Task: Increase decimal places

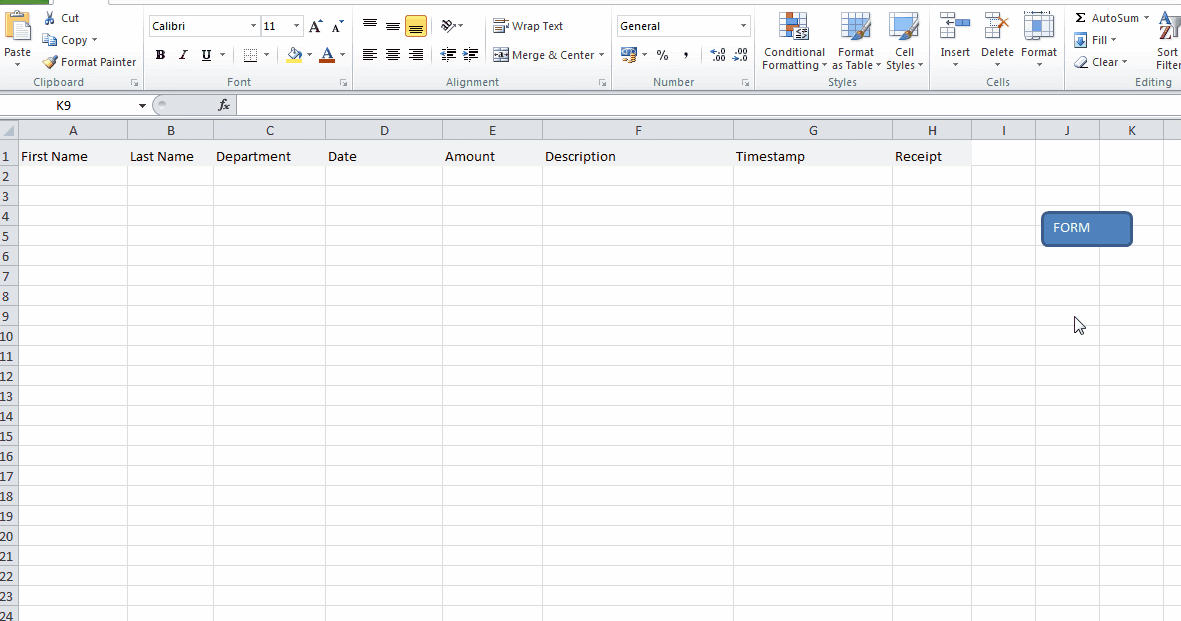Action: click(718, 55)
